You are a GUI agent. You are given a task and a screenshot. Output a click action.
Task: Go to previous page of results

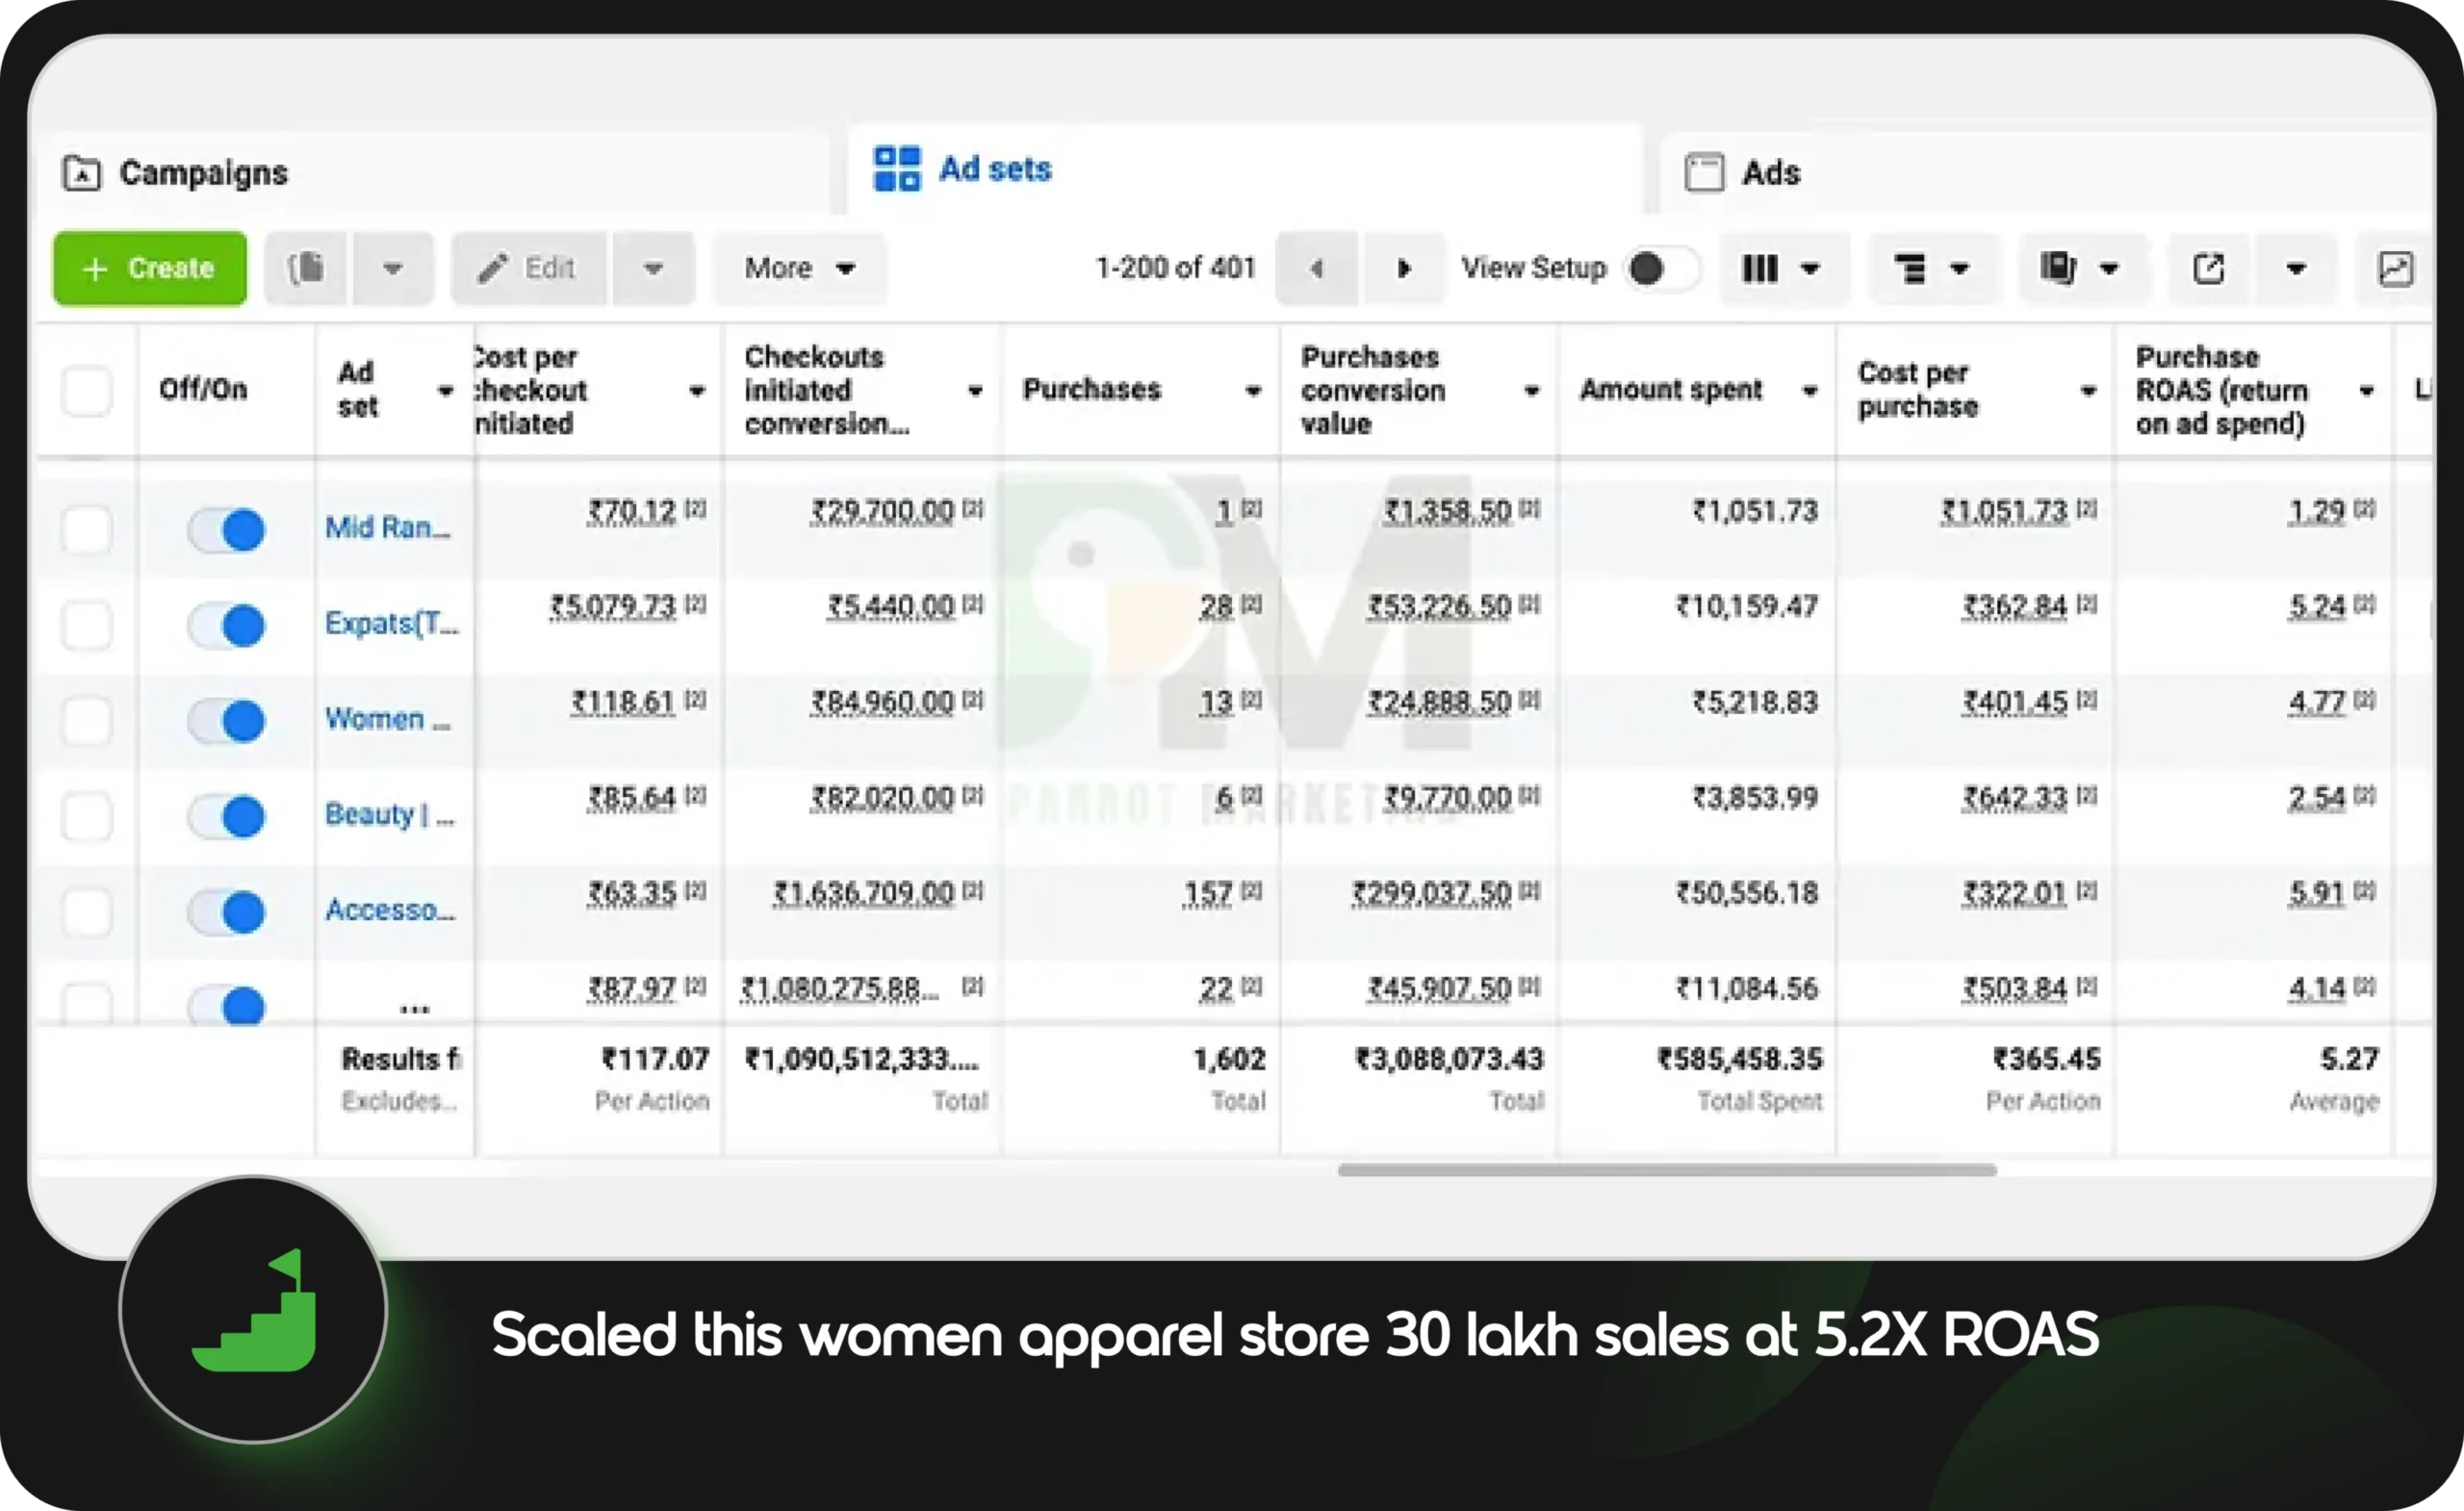(x=1316, y=268)
